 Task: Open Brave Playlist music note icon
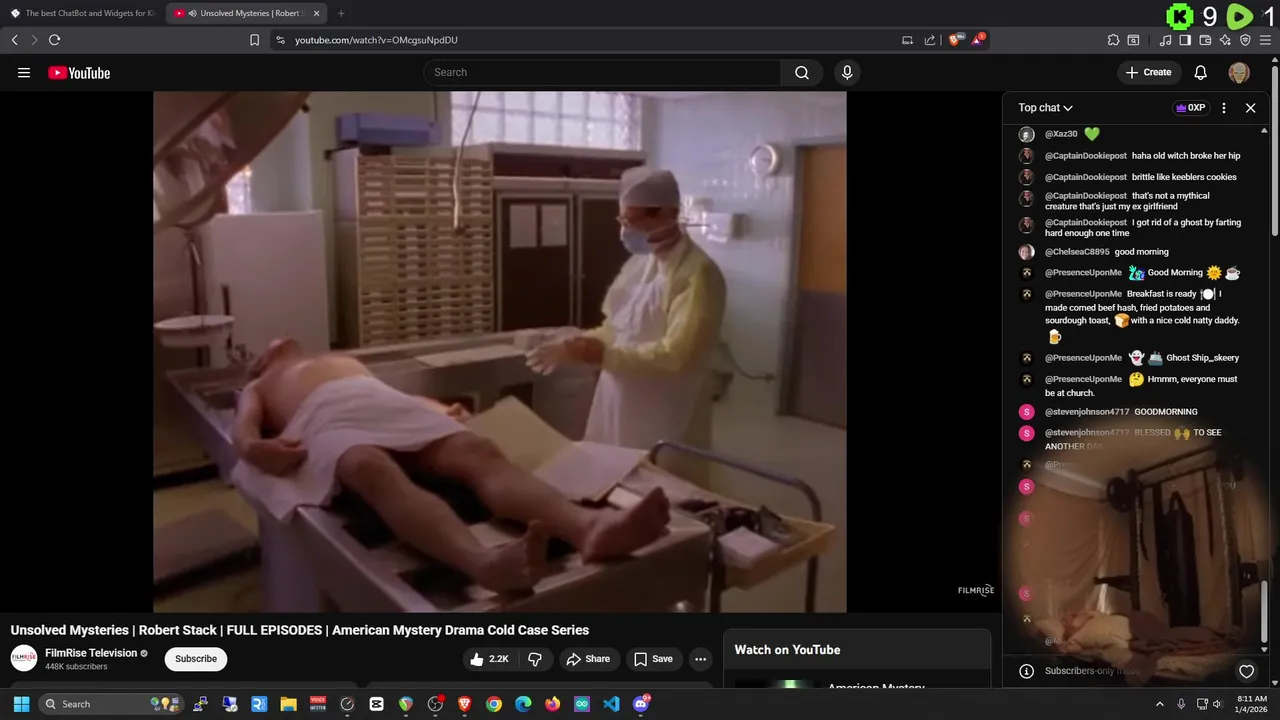tap(1165, 40)
